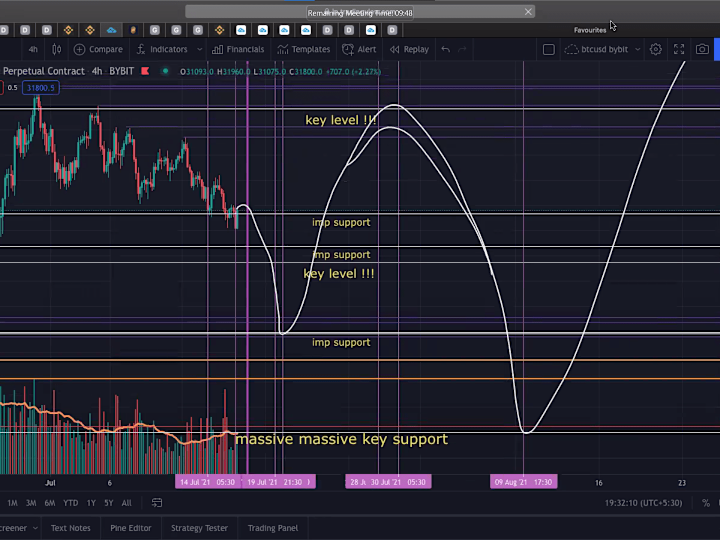The width and height of the screenshot is (720, 540).
Task: Open the Strategy Tester tab
Action: tap(199, 528)
